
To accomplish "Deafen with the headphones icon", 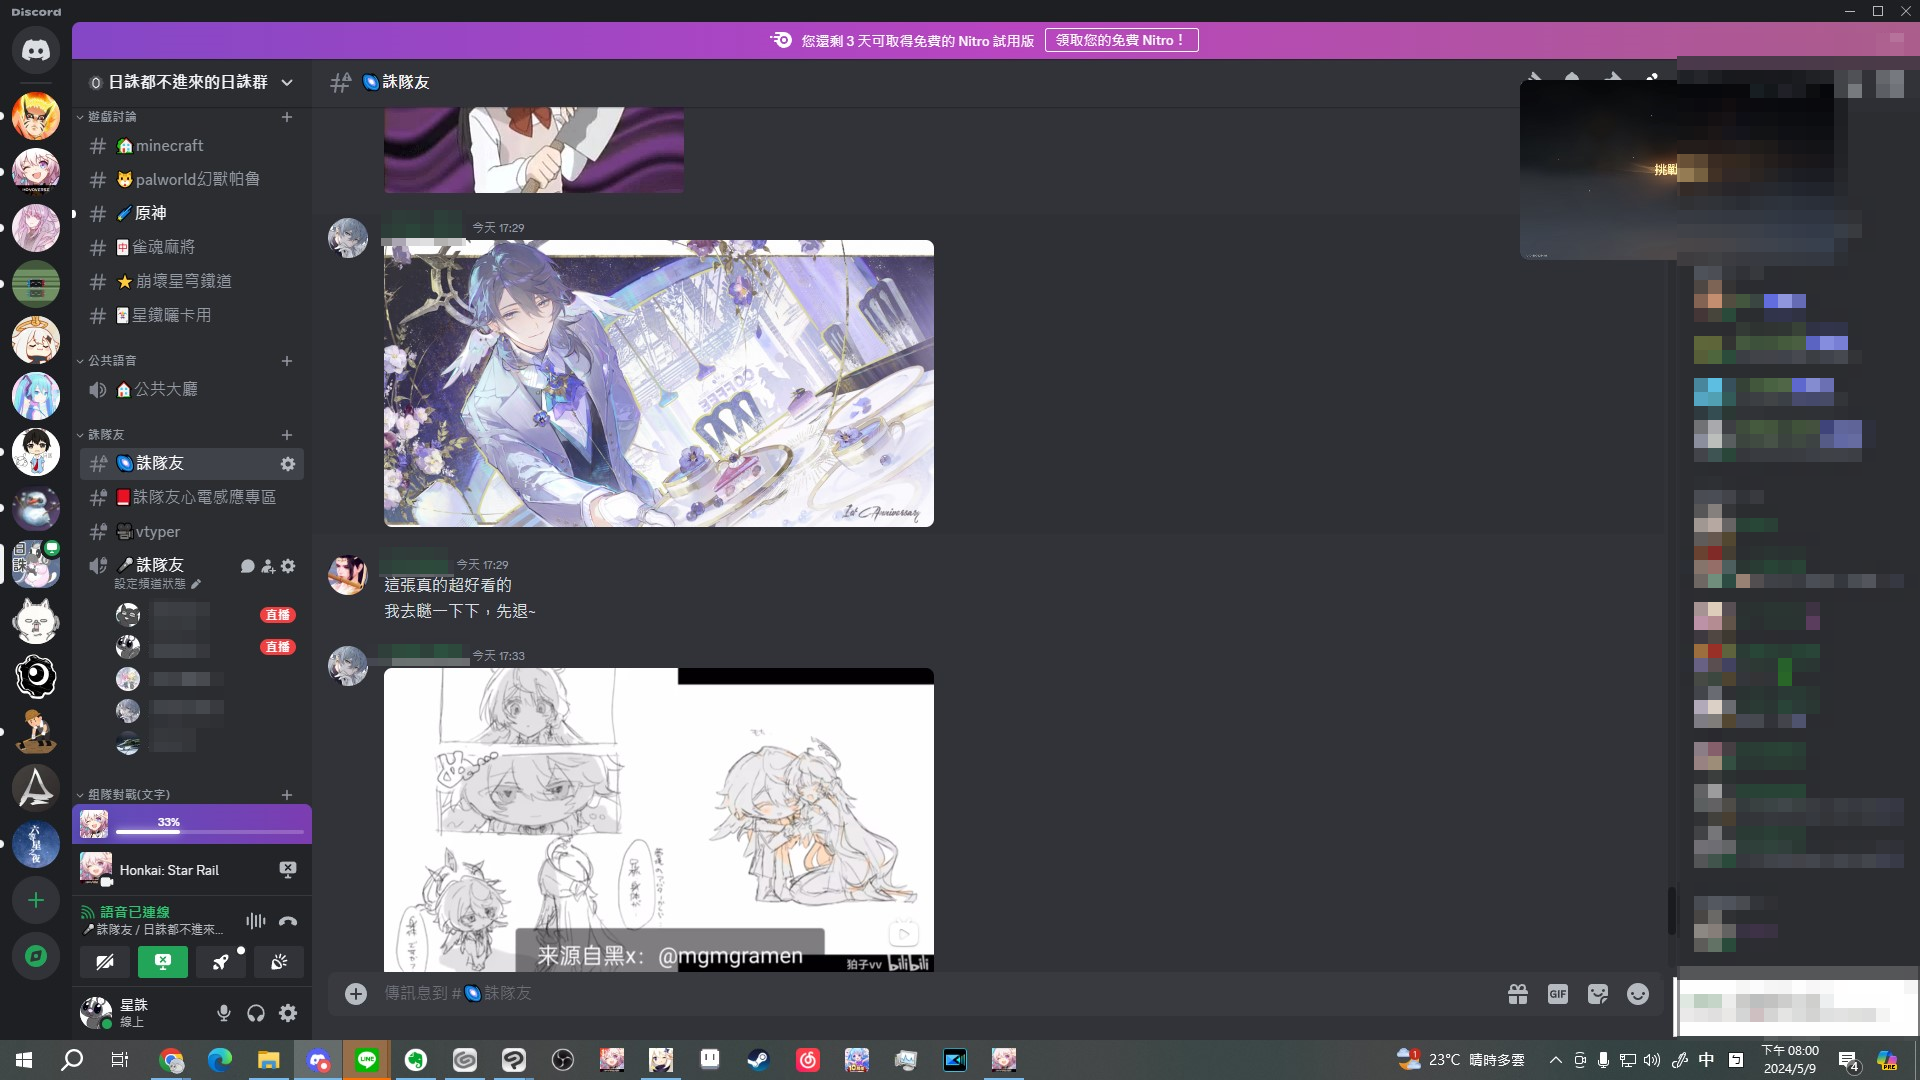I will pyautogui.click(x=256, y=1013).
